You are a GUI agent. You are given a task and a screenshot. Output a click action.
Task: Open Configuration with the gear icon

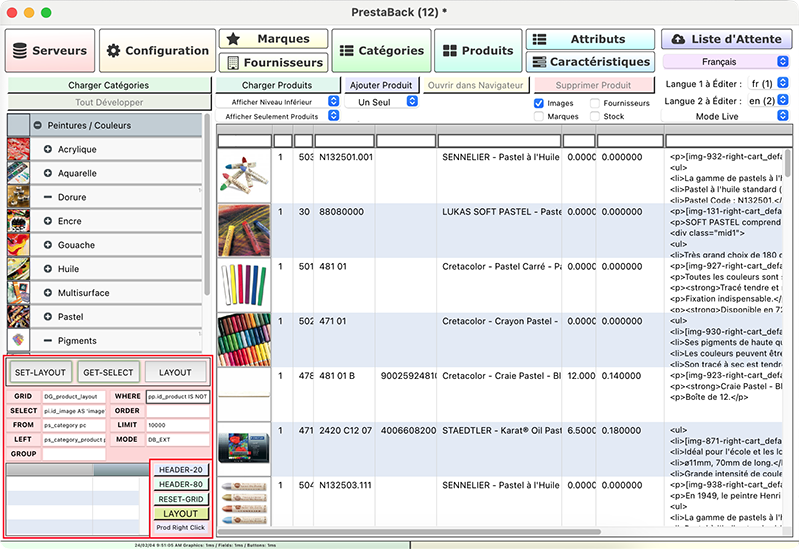click(x=157, y=50)
